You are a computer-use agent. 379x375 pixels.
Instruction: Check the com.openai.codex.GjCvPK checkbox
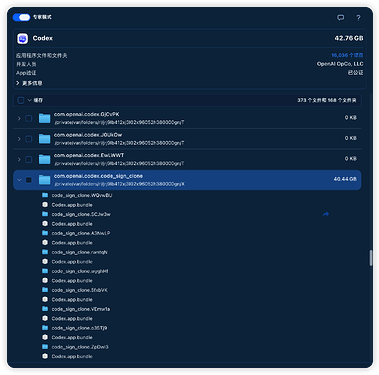29,118
